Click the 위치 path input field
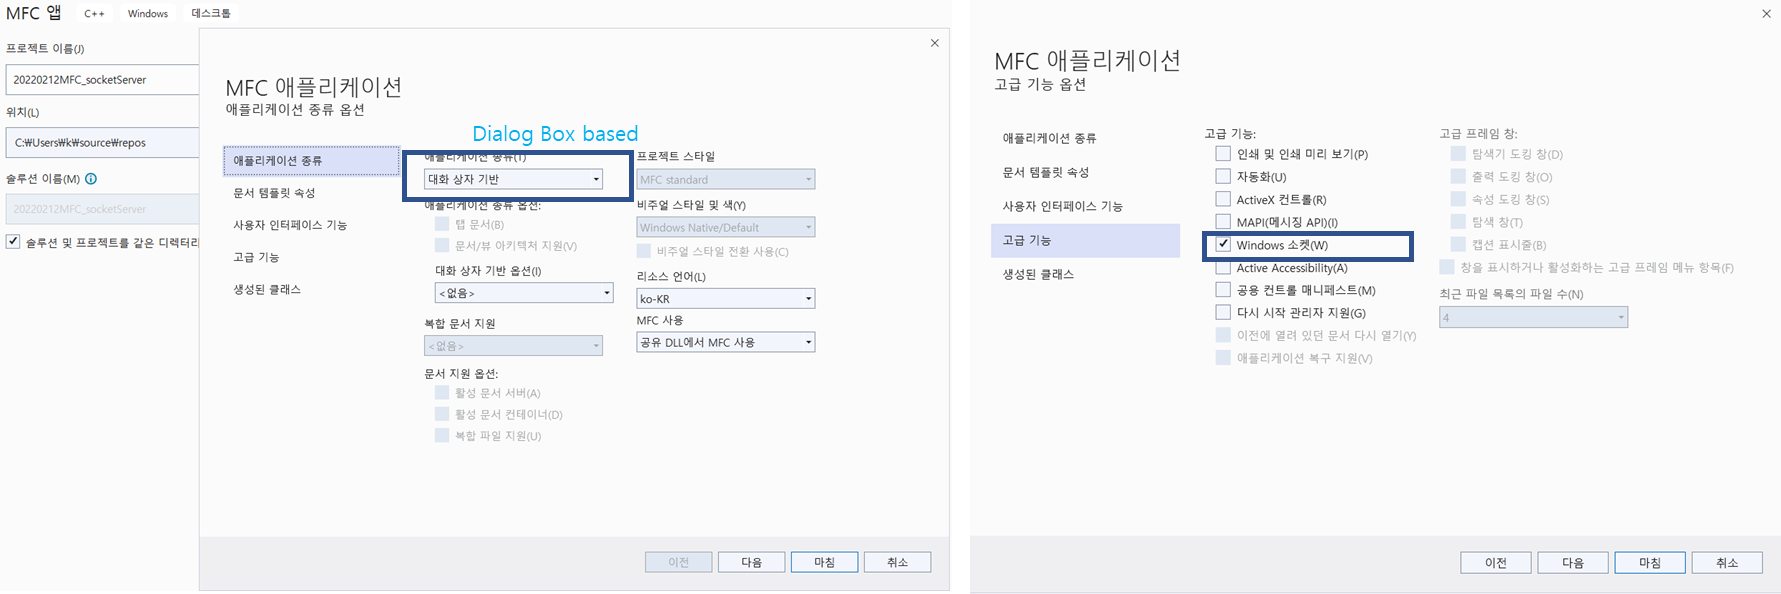Viewport: 1781px width, 594px height. pyautogui.click(x=102, y=143)
